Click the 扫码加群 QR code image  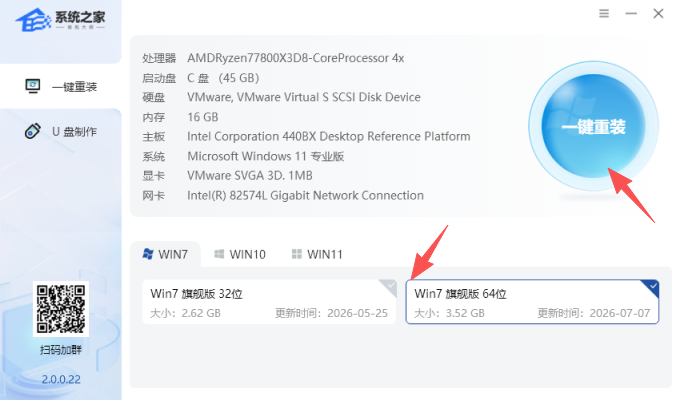tap(61, 309)
